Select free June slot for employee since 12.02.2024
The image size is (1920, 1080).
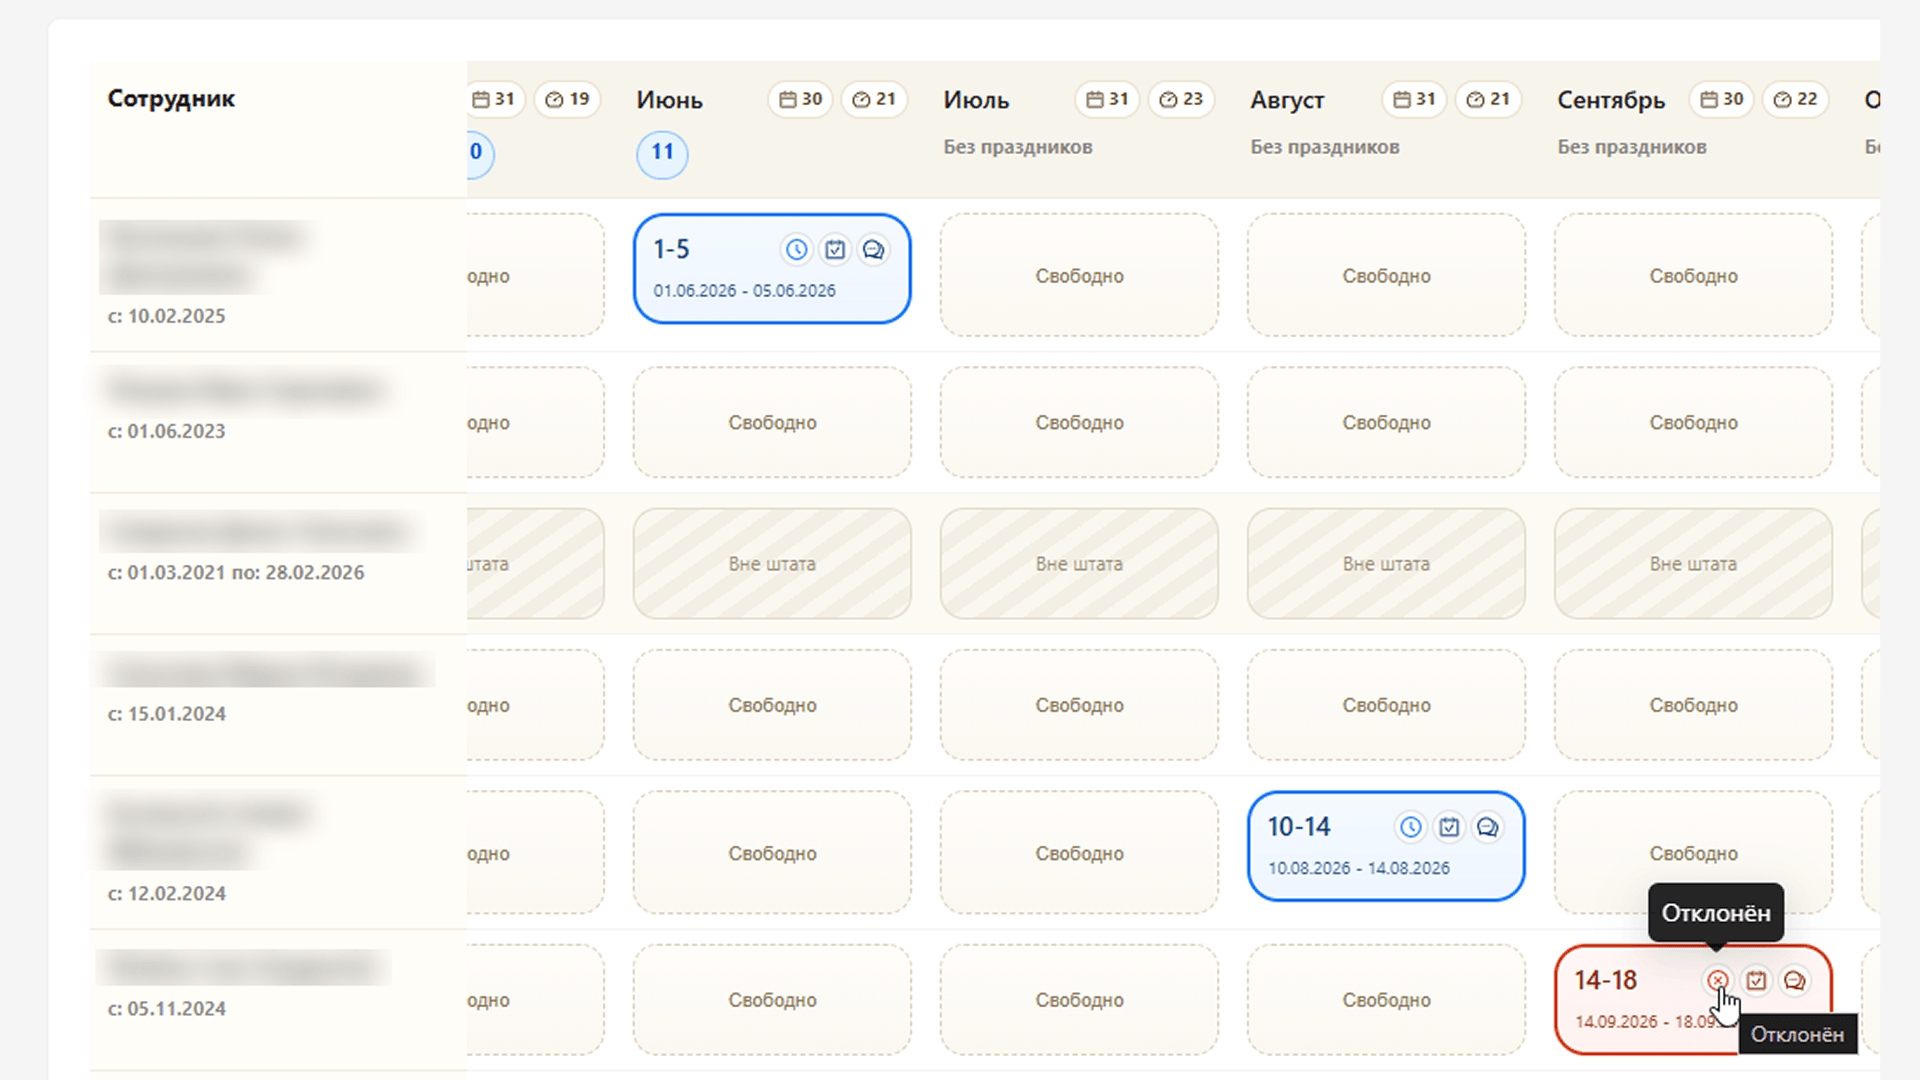point(772,853)
